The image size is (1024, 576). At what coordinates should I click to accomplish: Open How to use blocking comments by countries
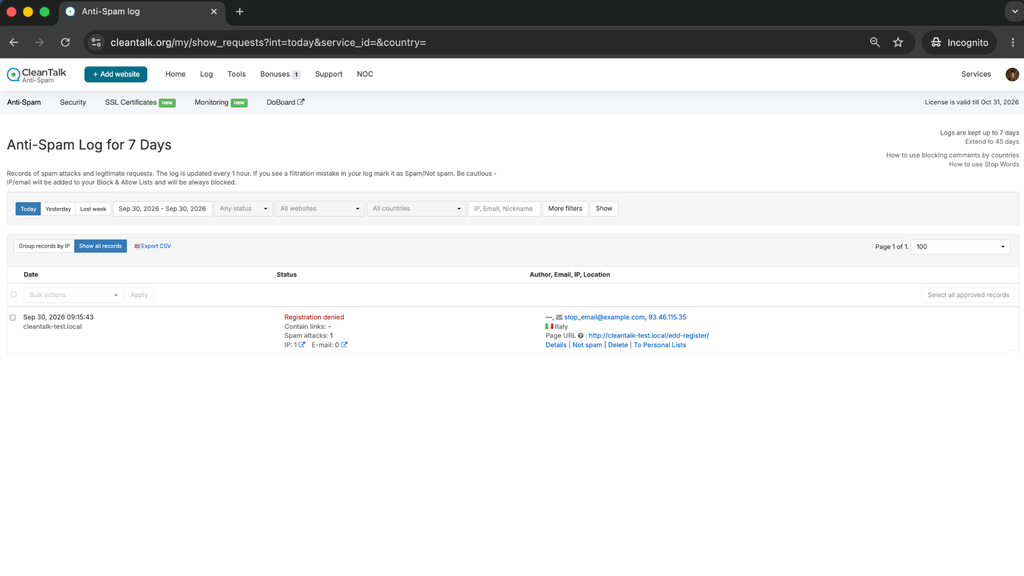pyautogui.click(x=952, y=155)
